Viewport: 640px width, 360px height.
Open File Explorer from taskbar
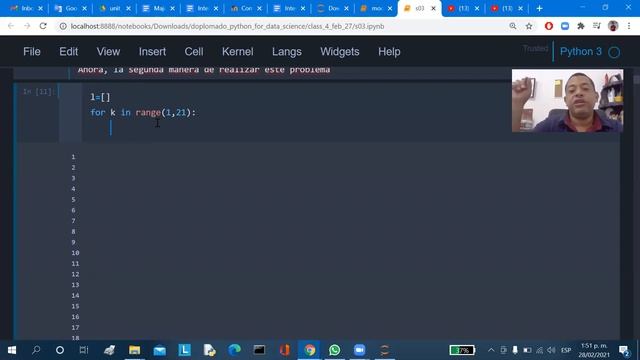134,350
